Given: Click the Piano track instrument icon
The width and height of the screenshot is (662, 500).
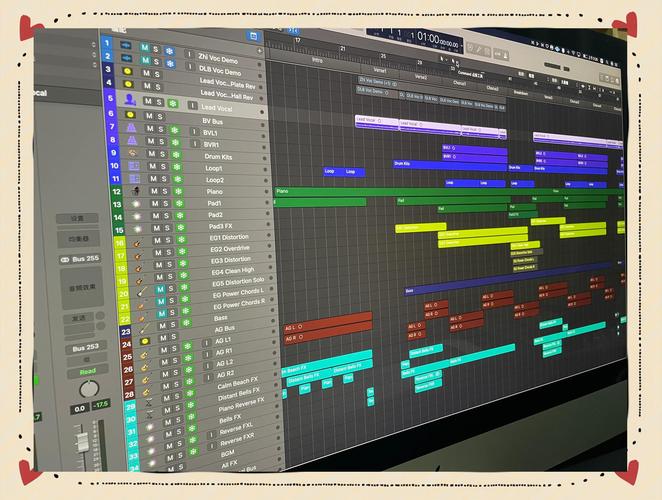Looking at the screenshot, I should point(133,190).
